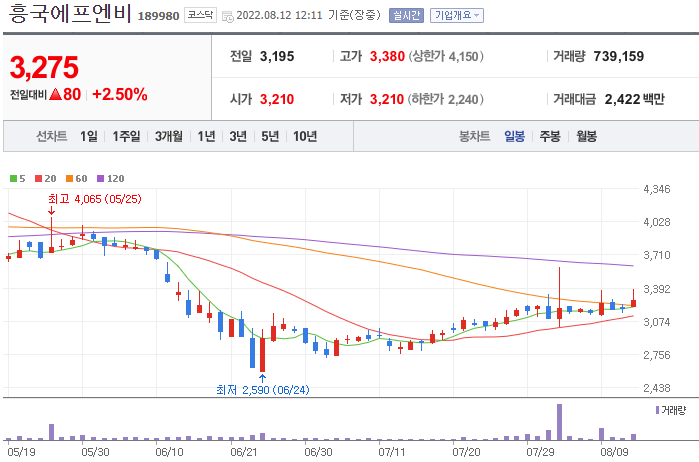699x462 pixels.
Task: Click the orange 60-day moving average swatch
Action: [x=70, y=178]
